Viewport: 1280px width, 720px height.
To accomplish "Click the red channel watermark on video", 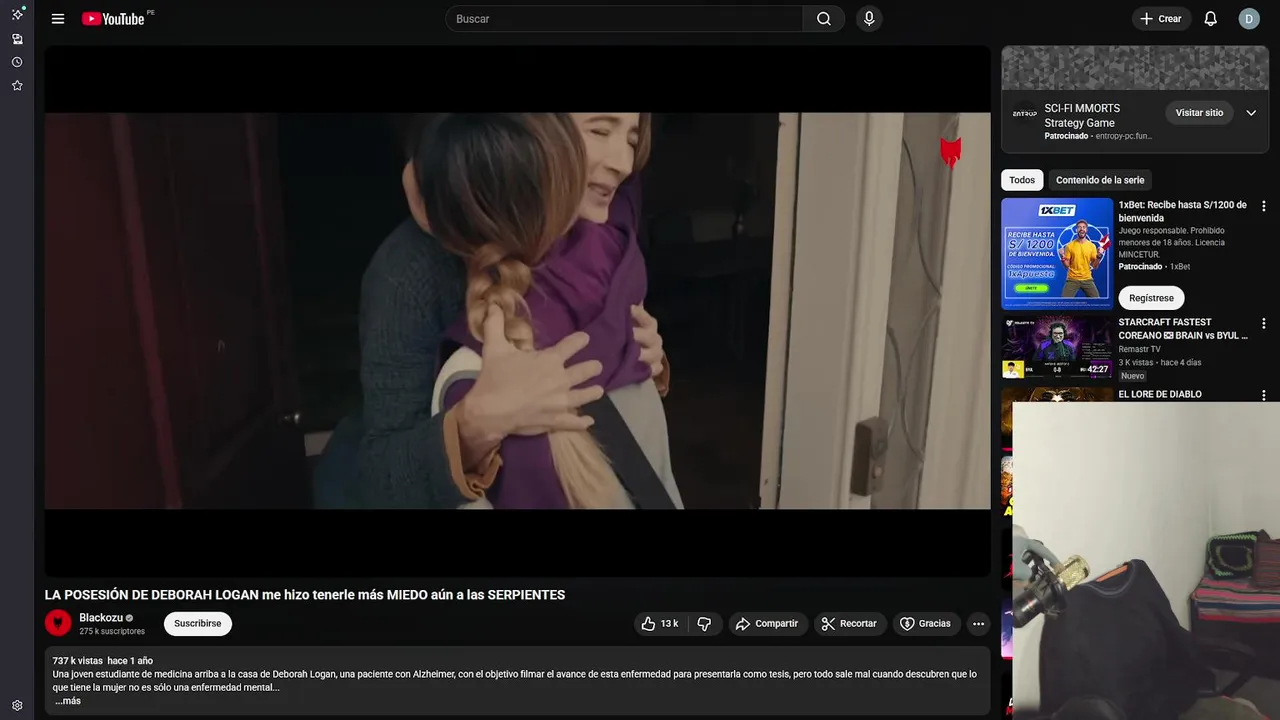I will click(x=950, y=152).
